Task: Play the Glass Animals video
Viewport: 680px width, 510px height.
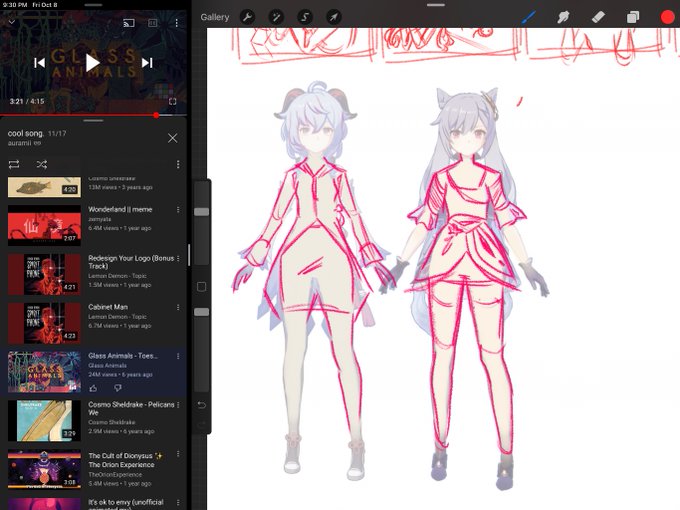Action: (93, 63)
